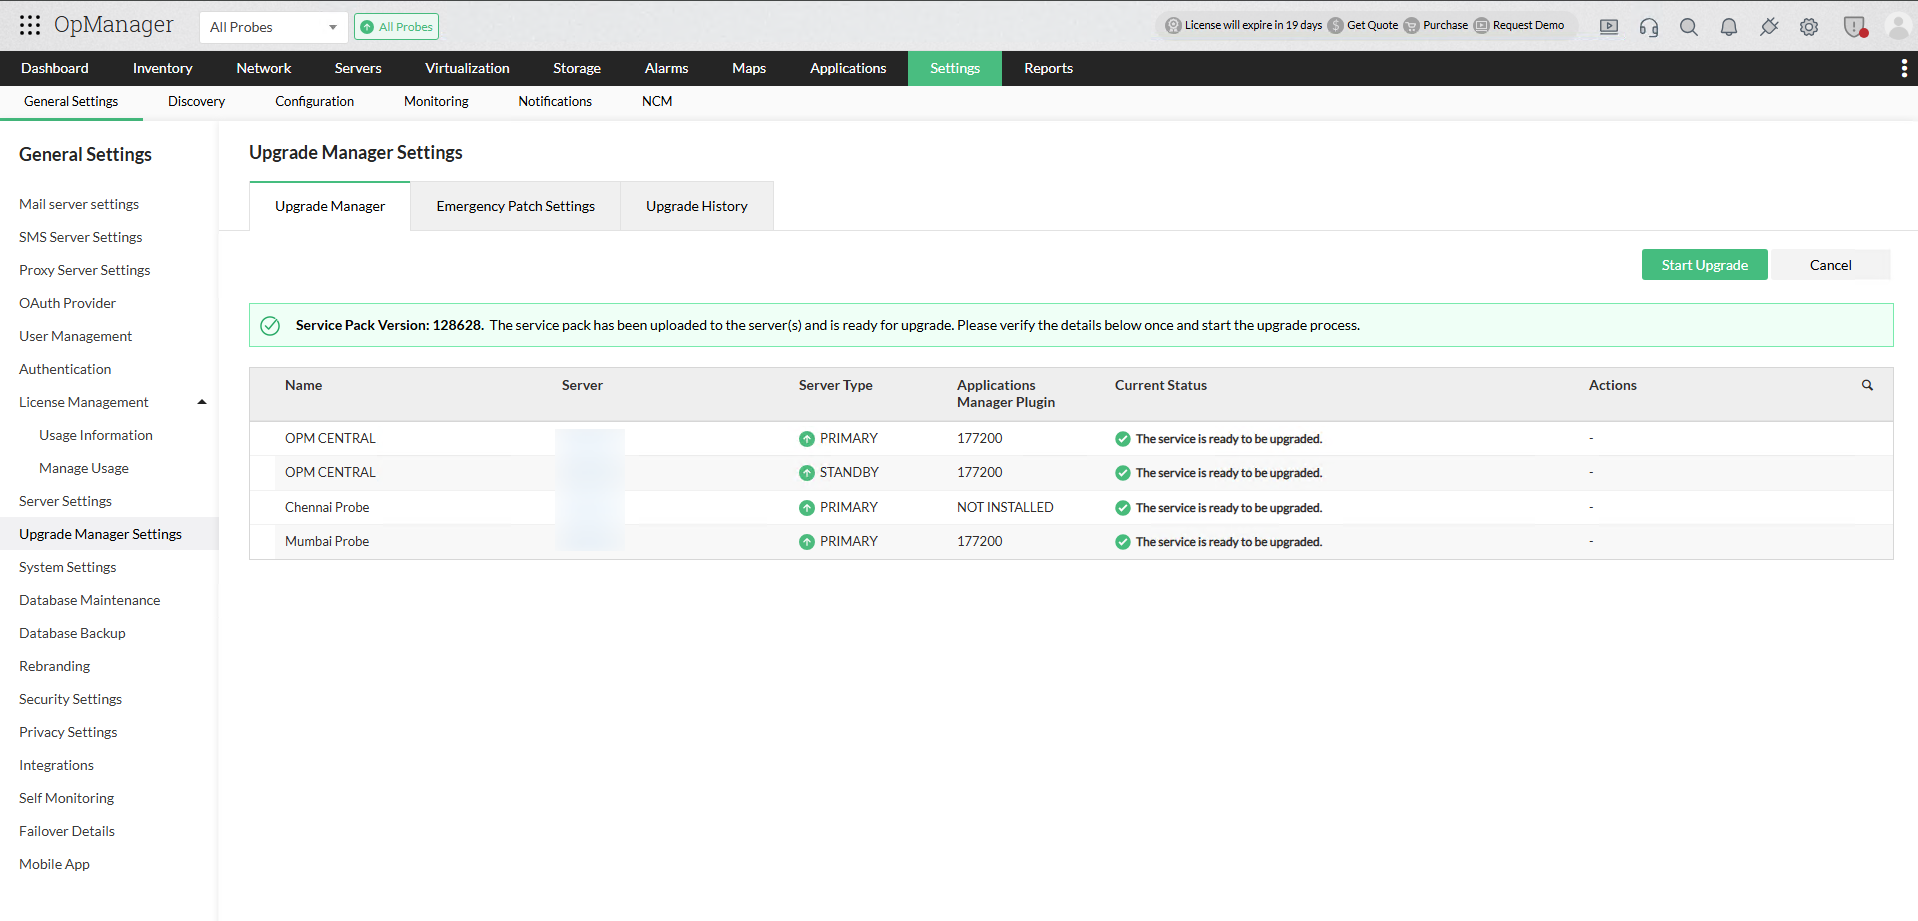The image size is (1918, 921).
Task: Click the table search icon in Actions column
Action: pos(1867,385)
